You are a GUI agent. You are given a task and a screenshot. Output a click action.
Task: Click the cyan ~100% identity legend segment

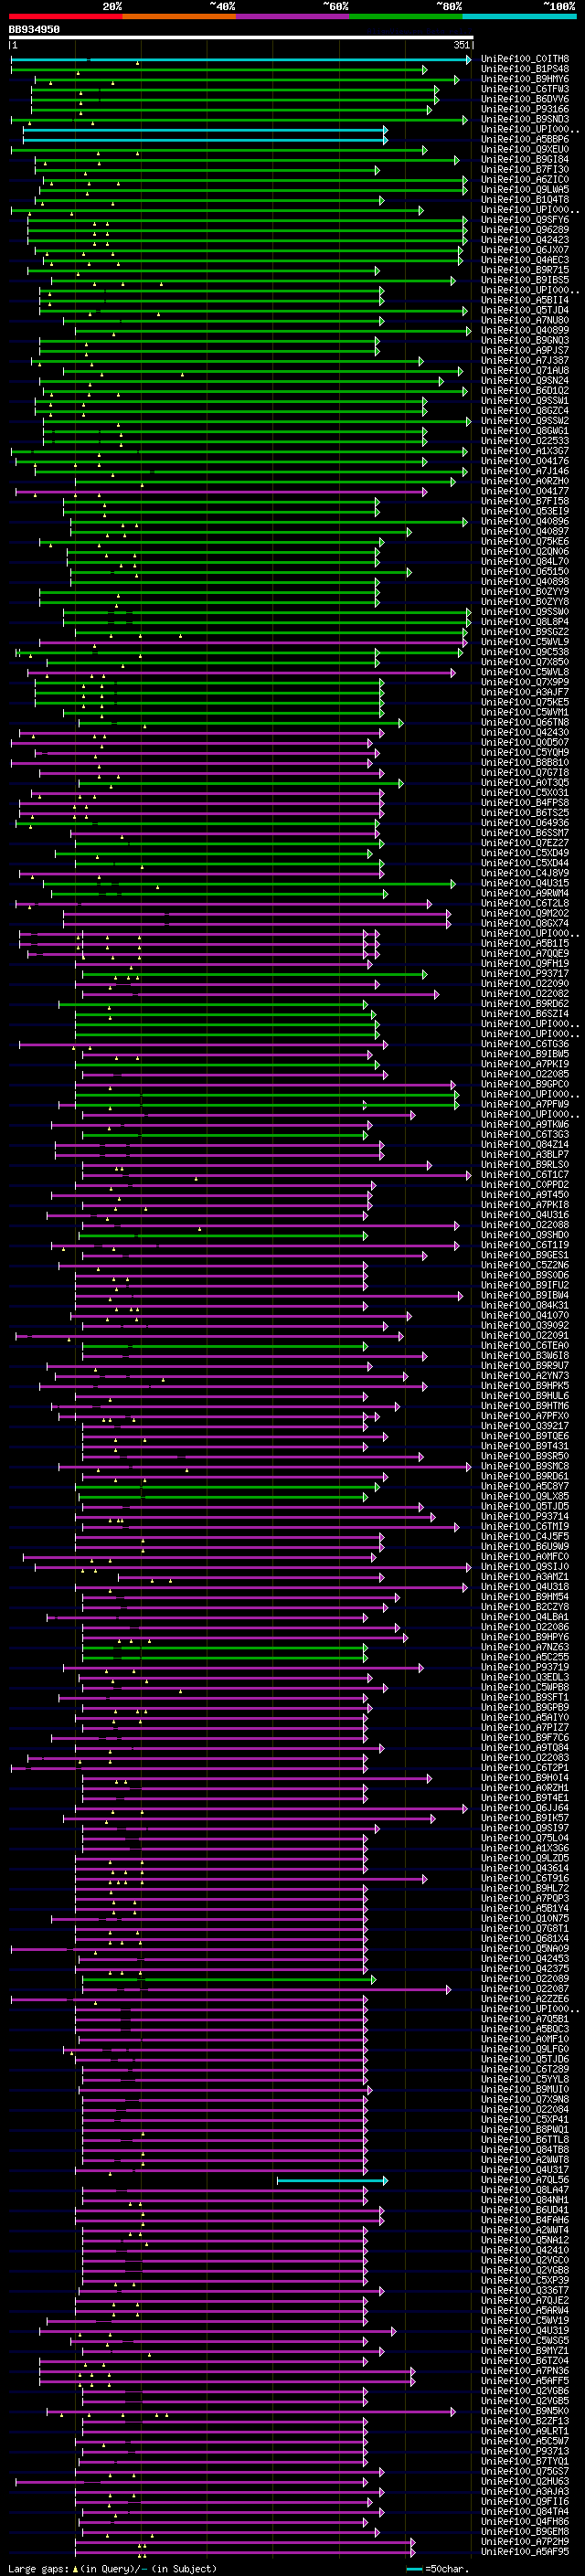click(519, 16)
